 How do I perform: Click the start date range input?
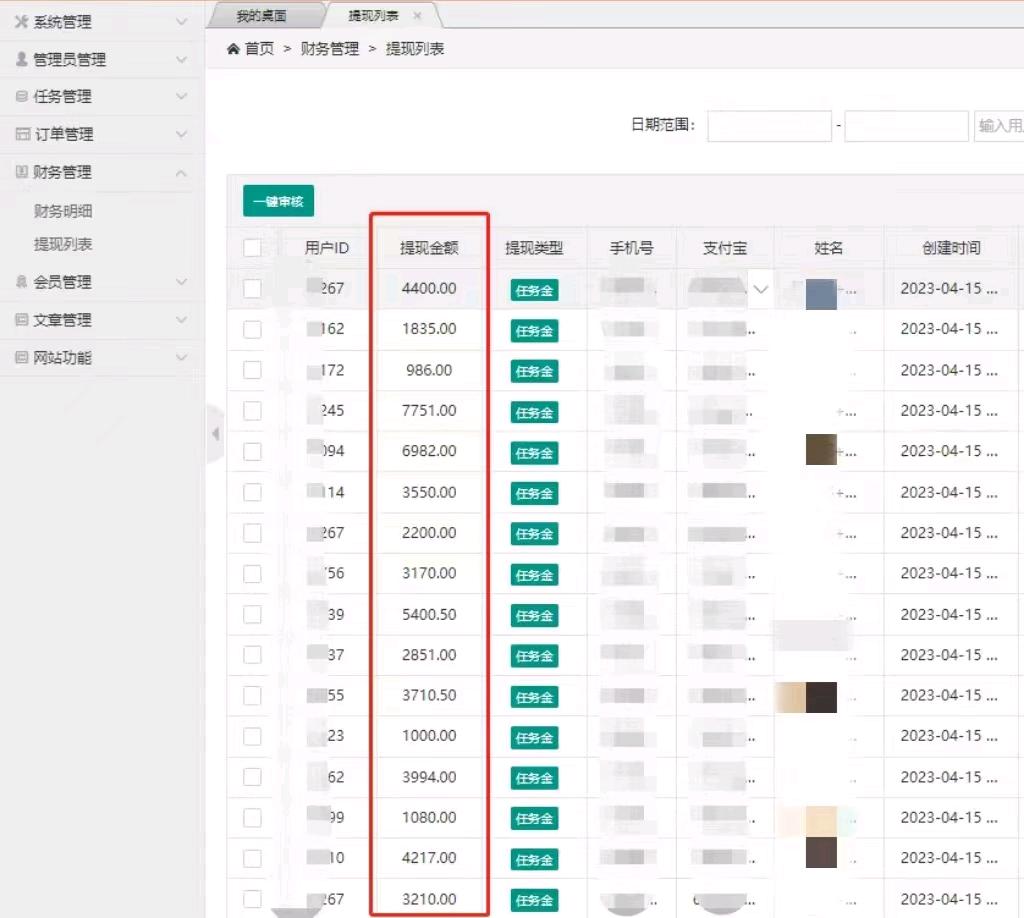pyautogui.click(x=769, y=126)
